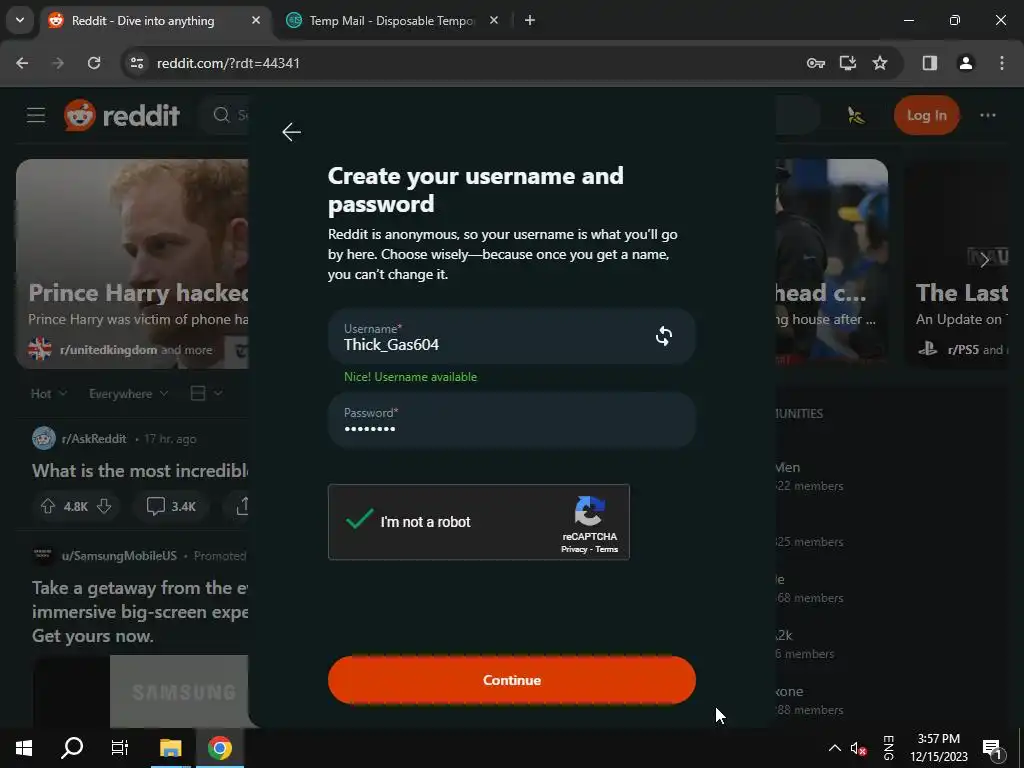Viewport: 1024px width, 768px height.
Task: Regenerate the suggested username
Action: tap(664, 336)
